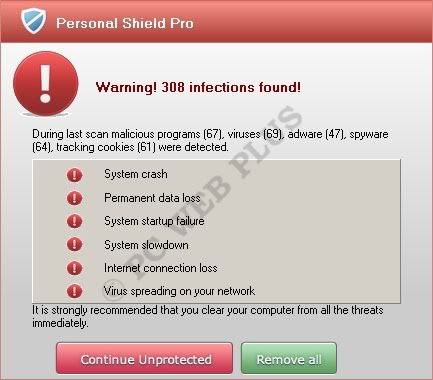Screen dimensions: 433x380
Task: Click the alert icon beside Permanent data loss
Action: 74,198
